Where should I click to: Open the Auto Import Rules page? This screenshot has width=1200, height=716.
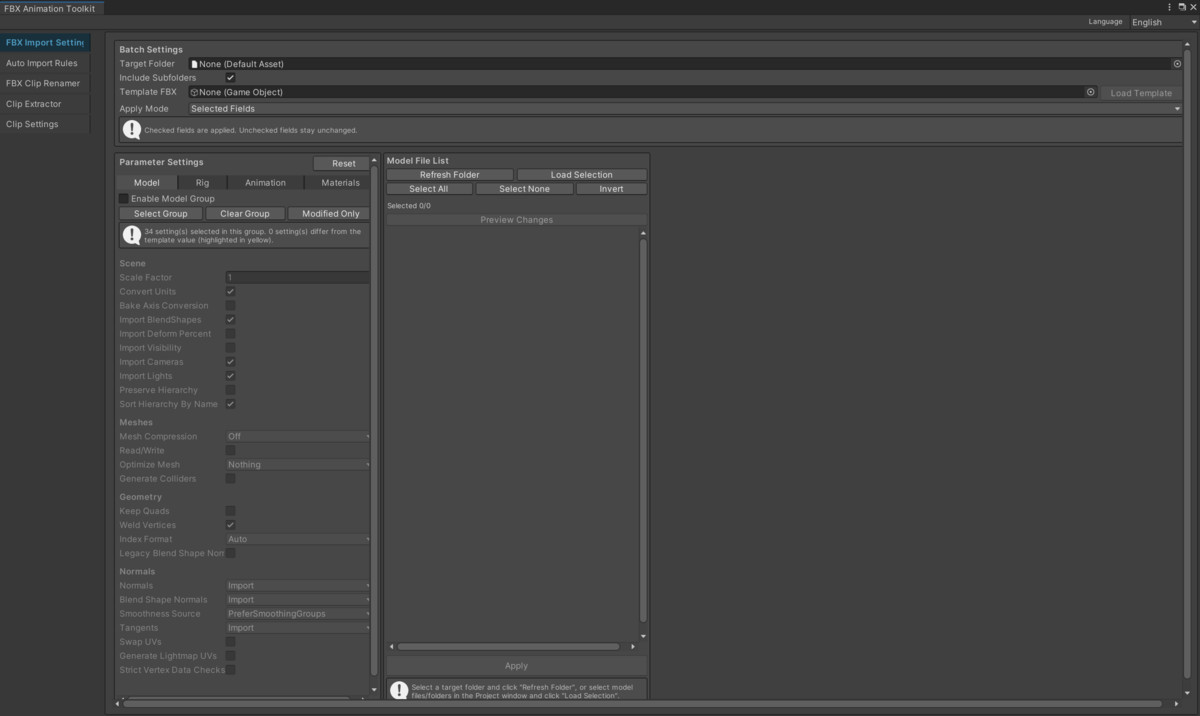click(x=45, y=63)
